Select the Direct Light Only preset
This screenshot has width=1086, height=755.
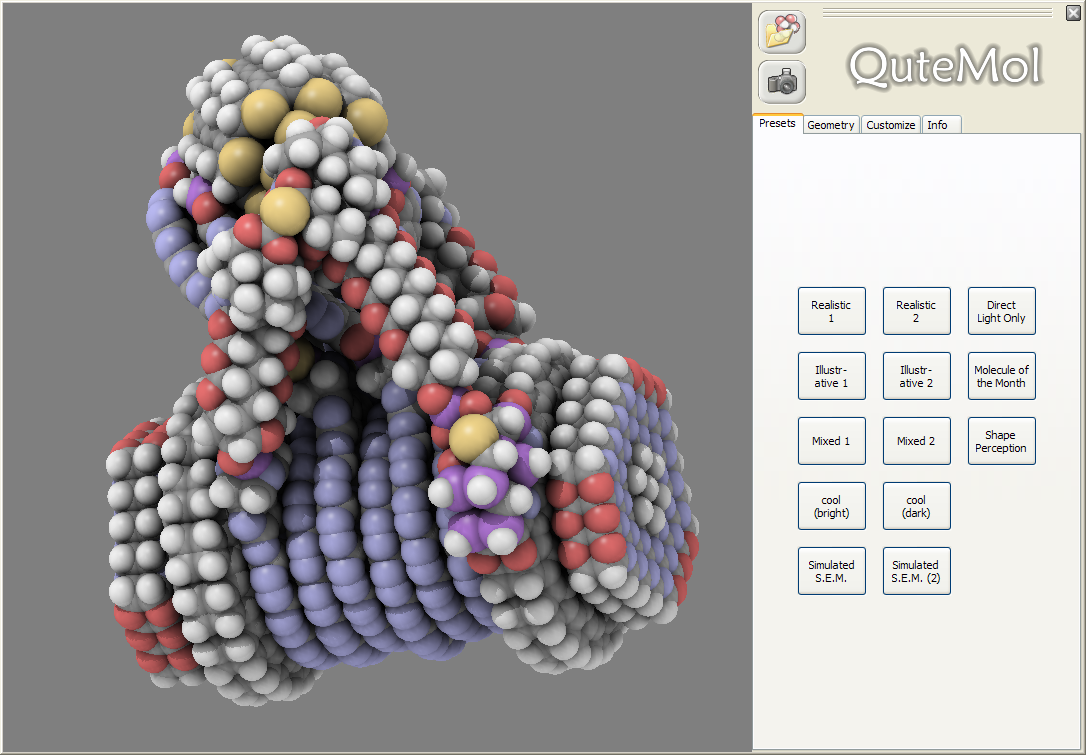pyautogui.click(x=1001, y=311)
